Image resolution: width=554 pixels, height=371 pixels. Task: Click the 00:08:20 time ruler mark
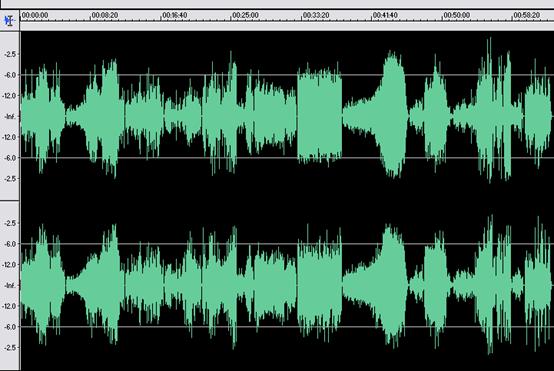pos(105,15)
